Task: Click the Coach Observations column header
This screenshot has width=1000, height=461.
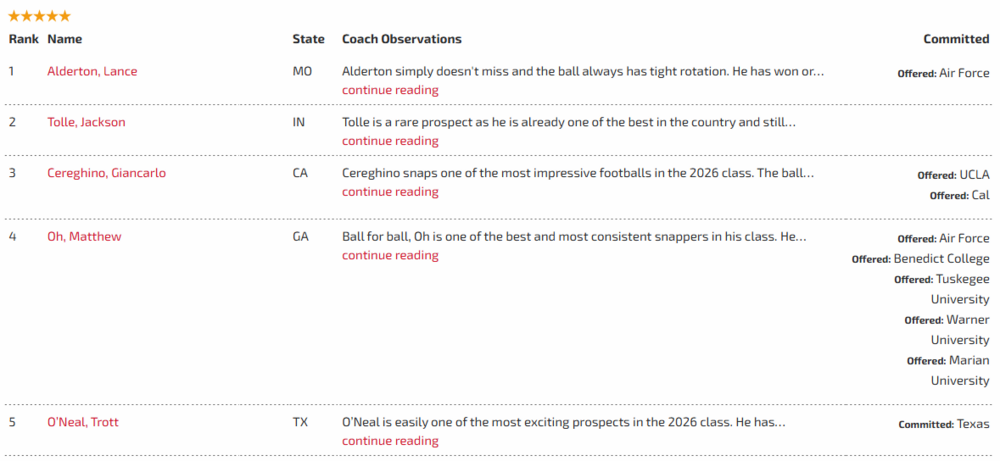Action: point(402,39)
